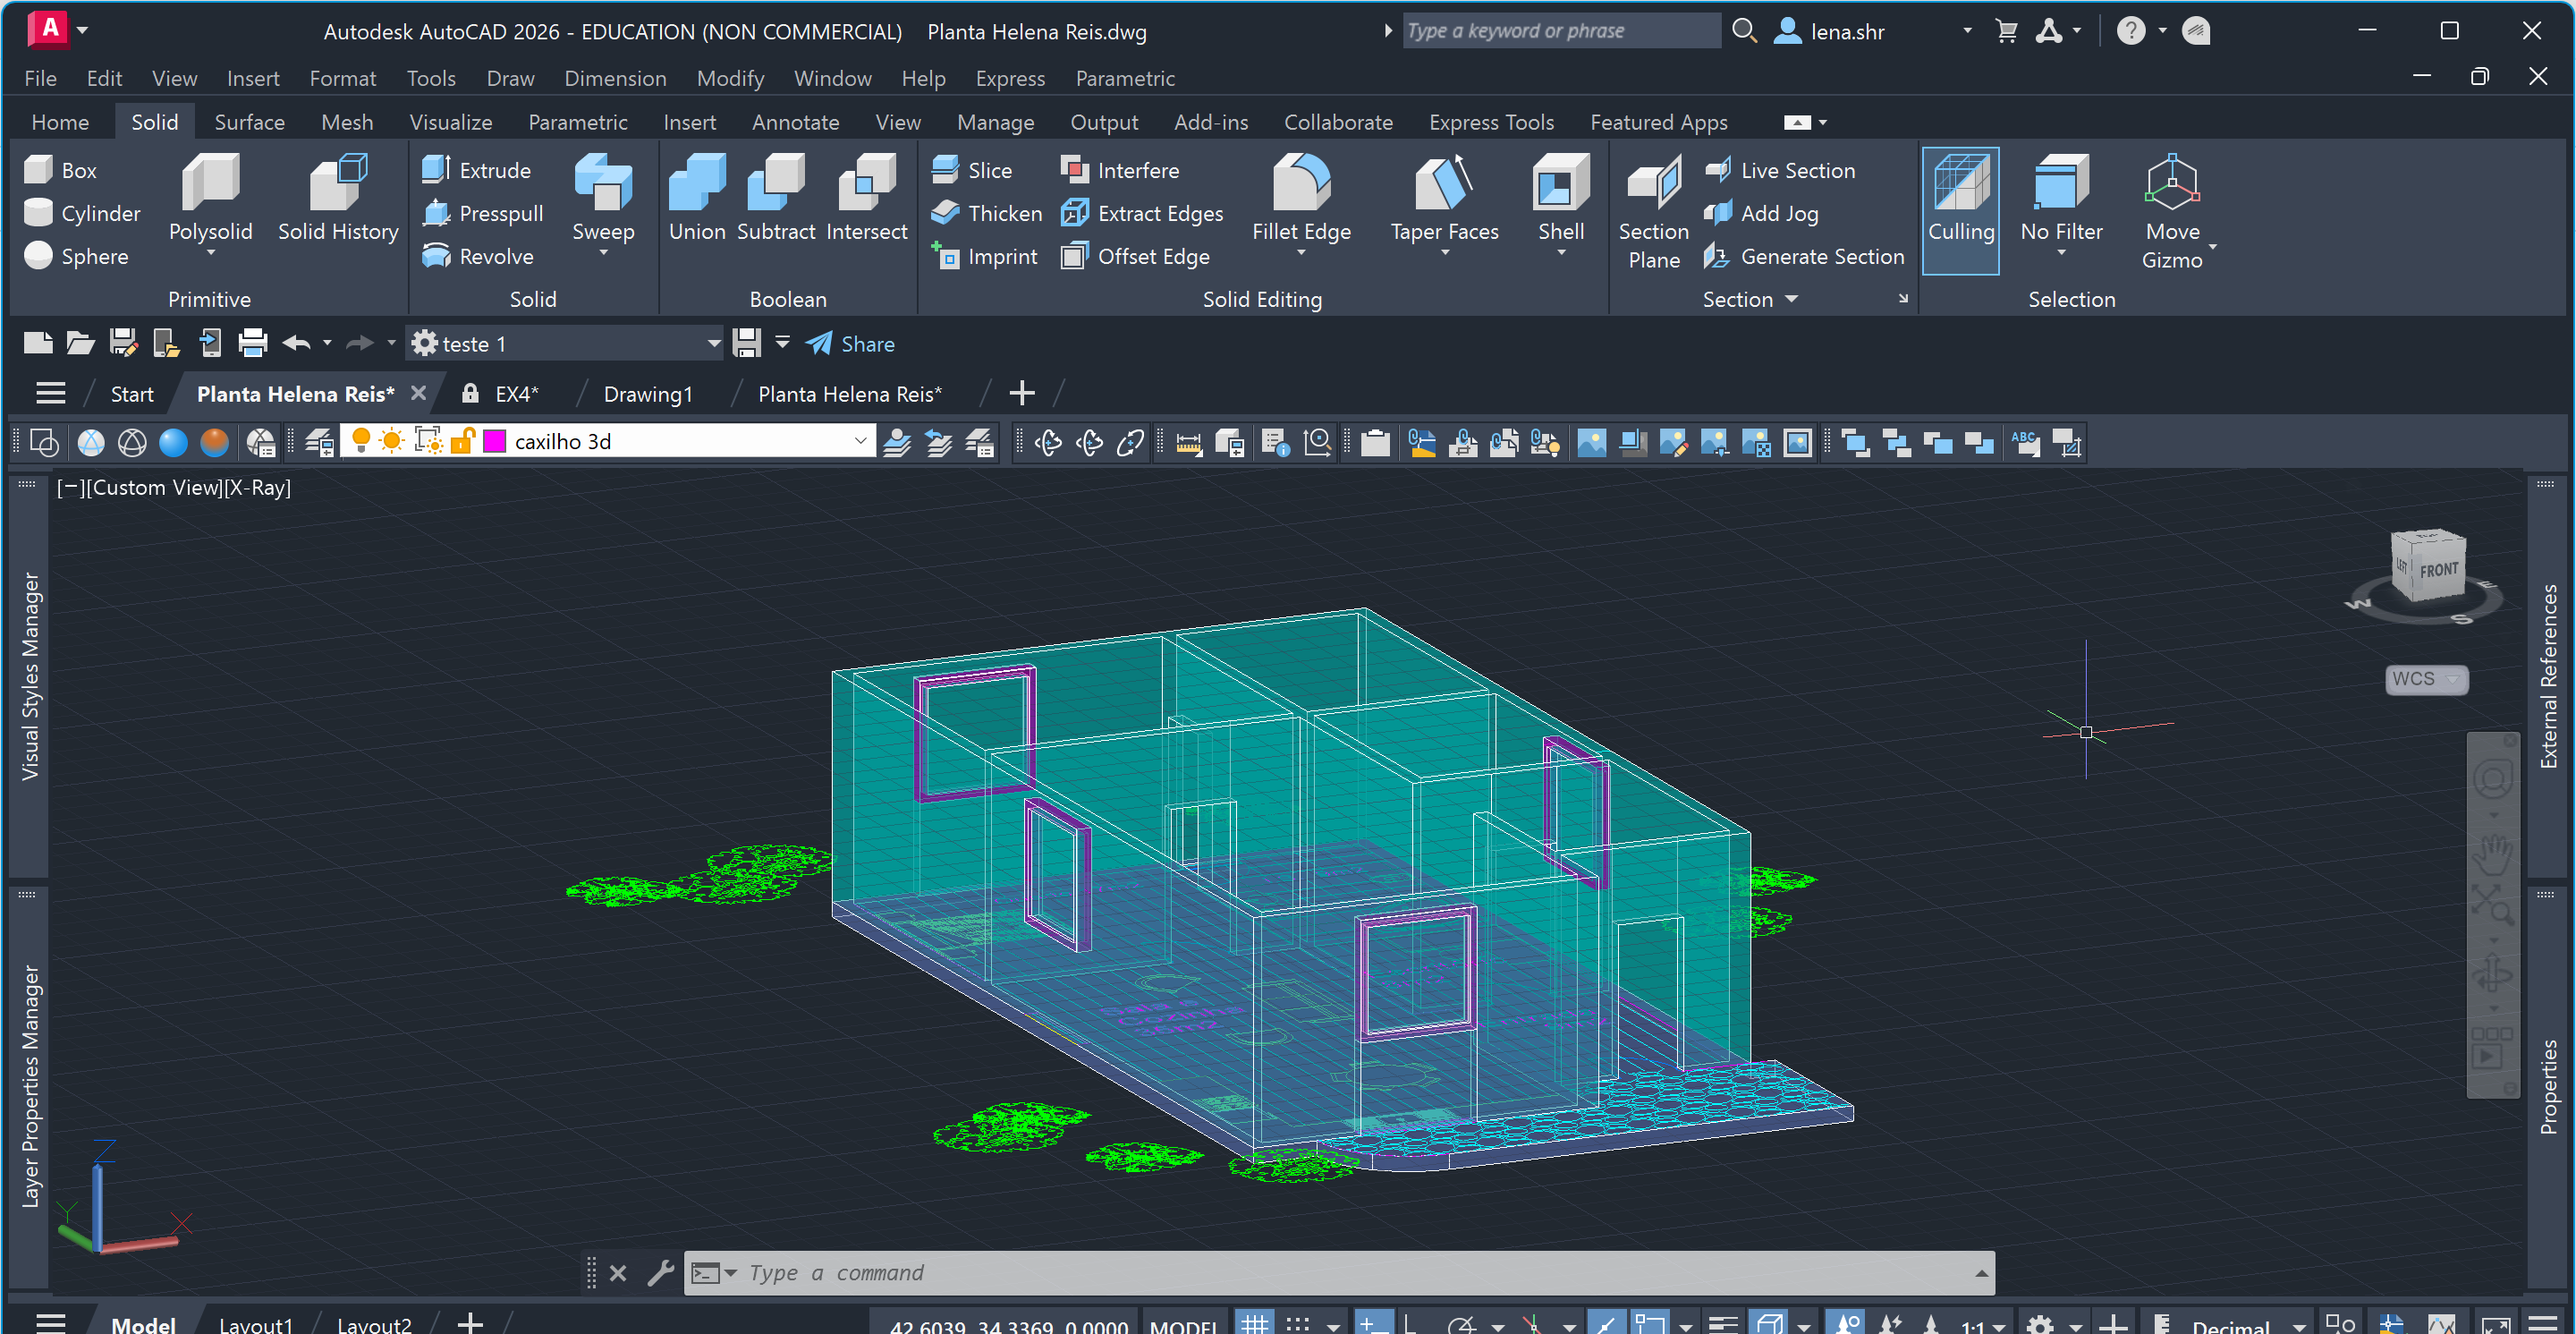Launch the Slice command
The image size is (2576, 1334).
pyautogui.click(x=972, y=170)
